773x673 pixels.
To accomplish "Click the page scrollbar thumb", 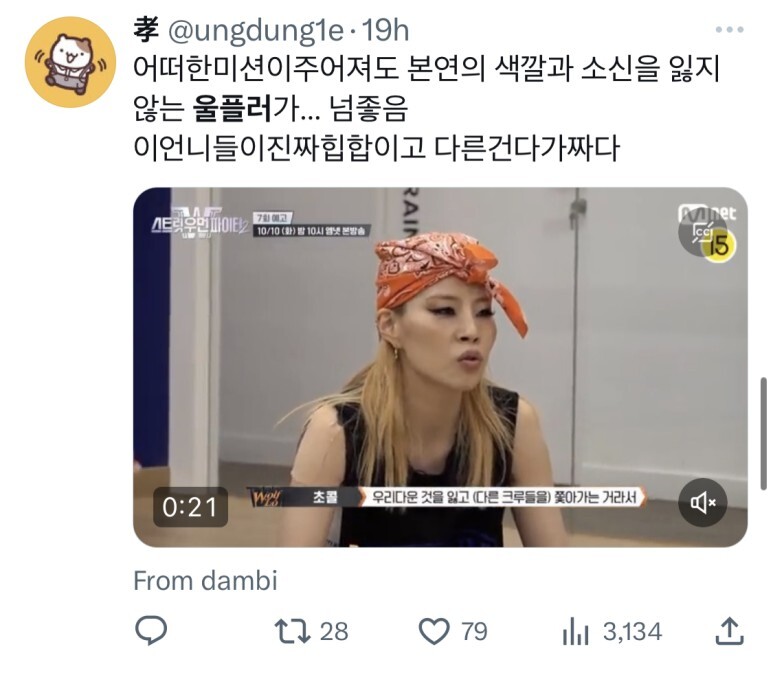I will (x=764, y=433).
